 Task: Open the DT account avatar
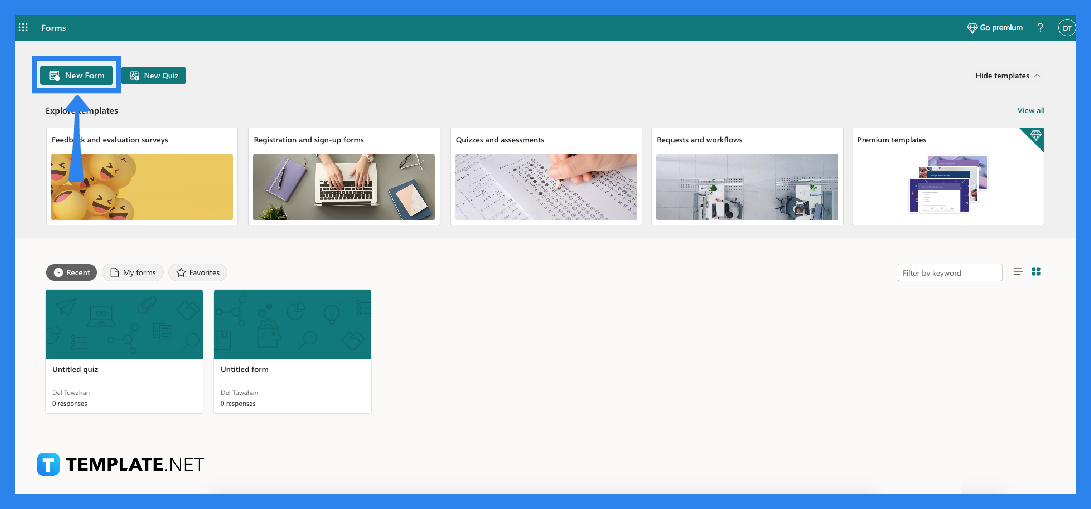pyautogui.click(x=1067, y=28)
